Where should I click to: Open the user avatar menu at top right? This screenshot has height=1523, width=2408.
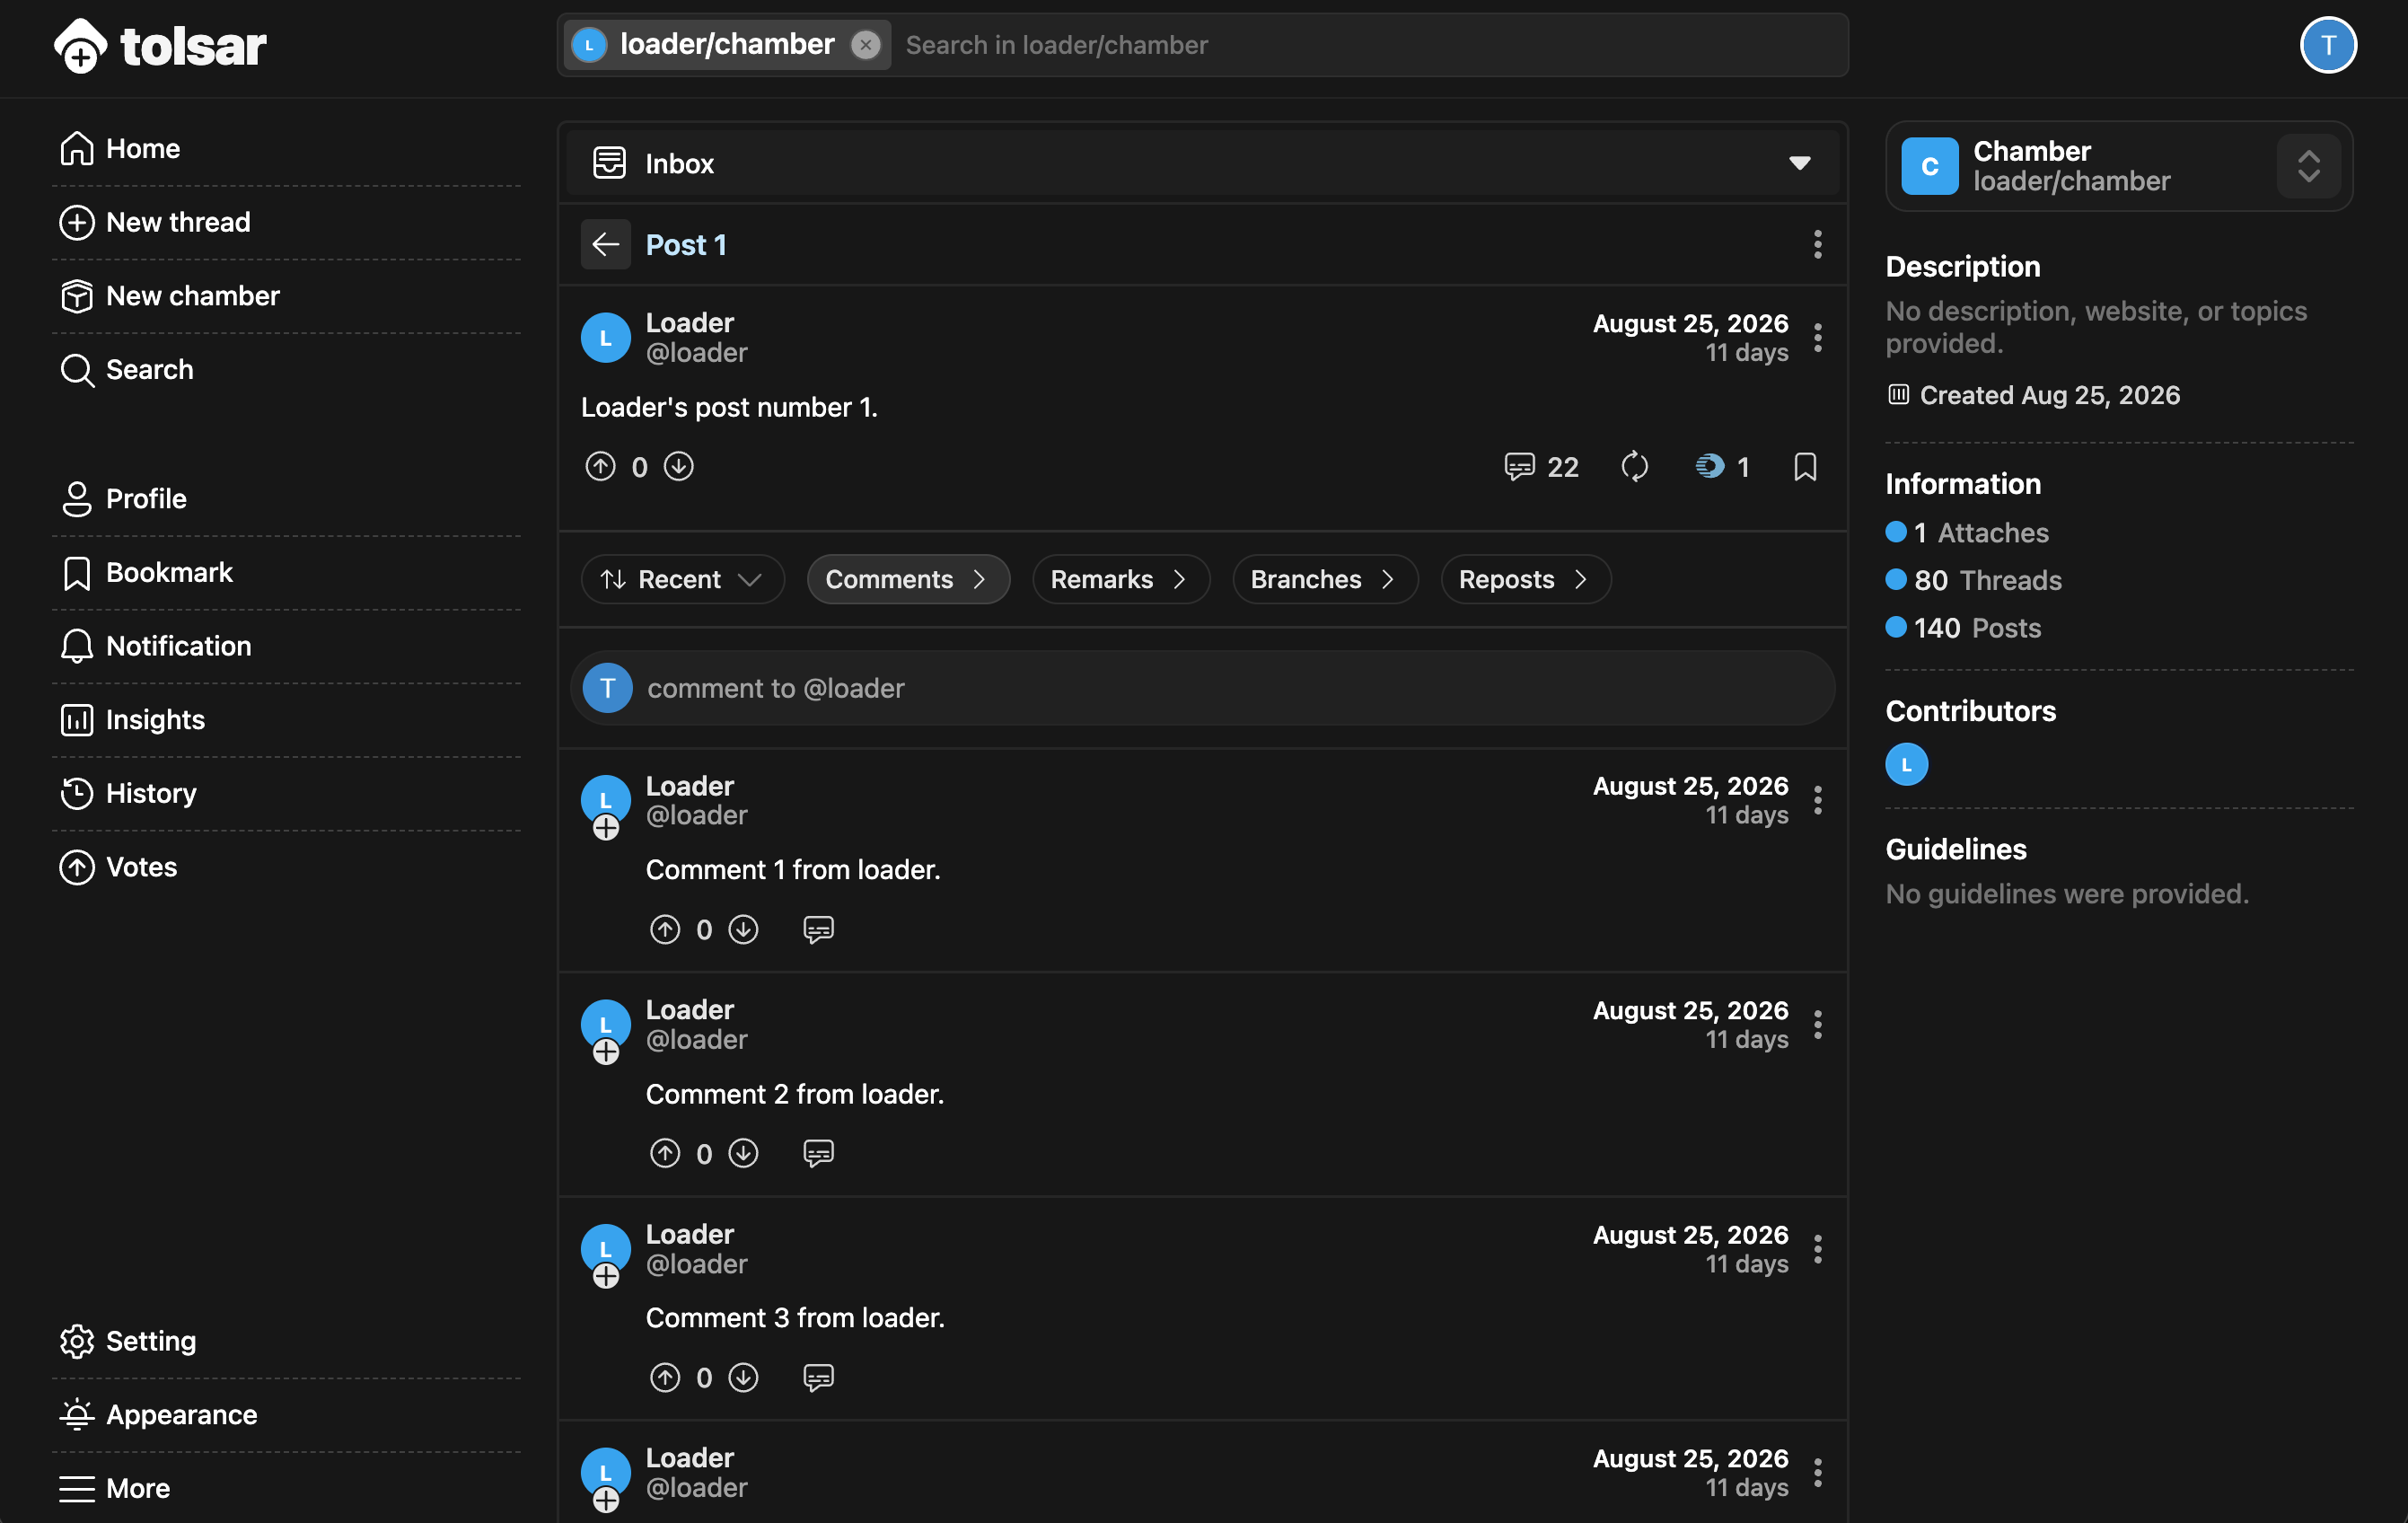pos(2327,45)
